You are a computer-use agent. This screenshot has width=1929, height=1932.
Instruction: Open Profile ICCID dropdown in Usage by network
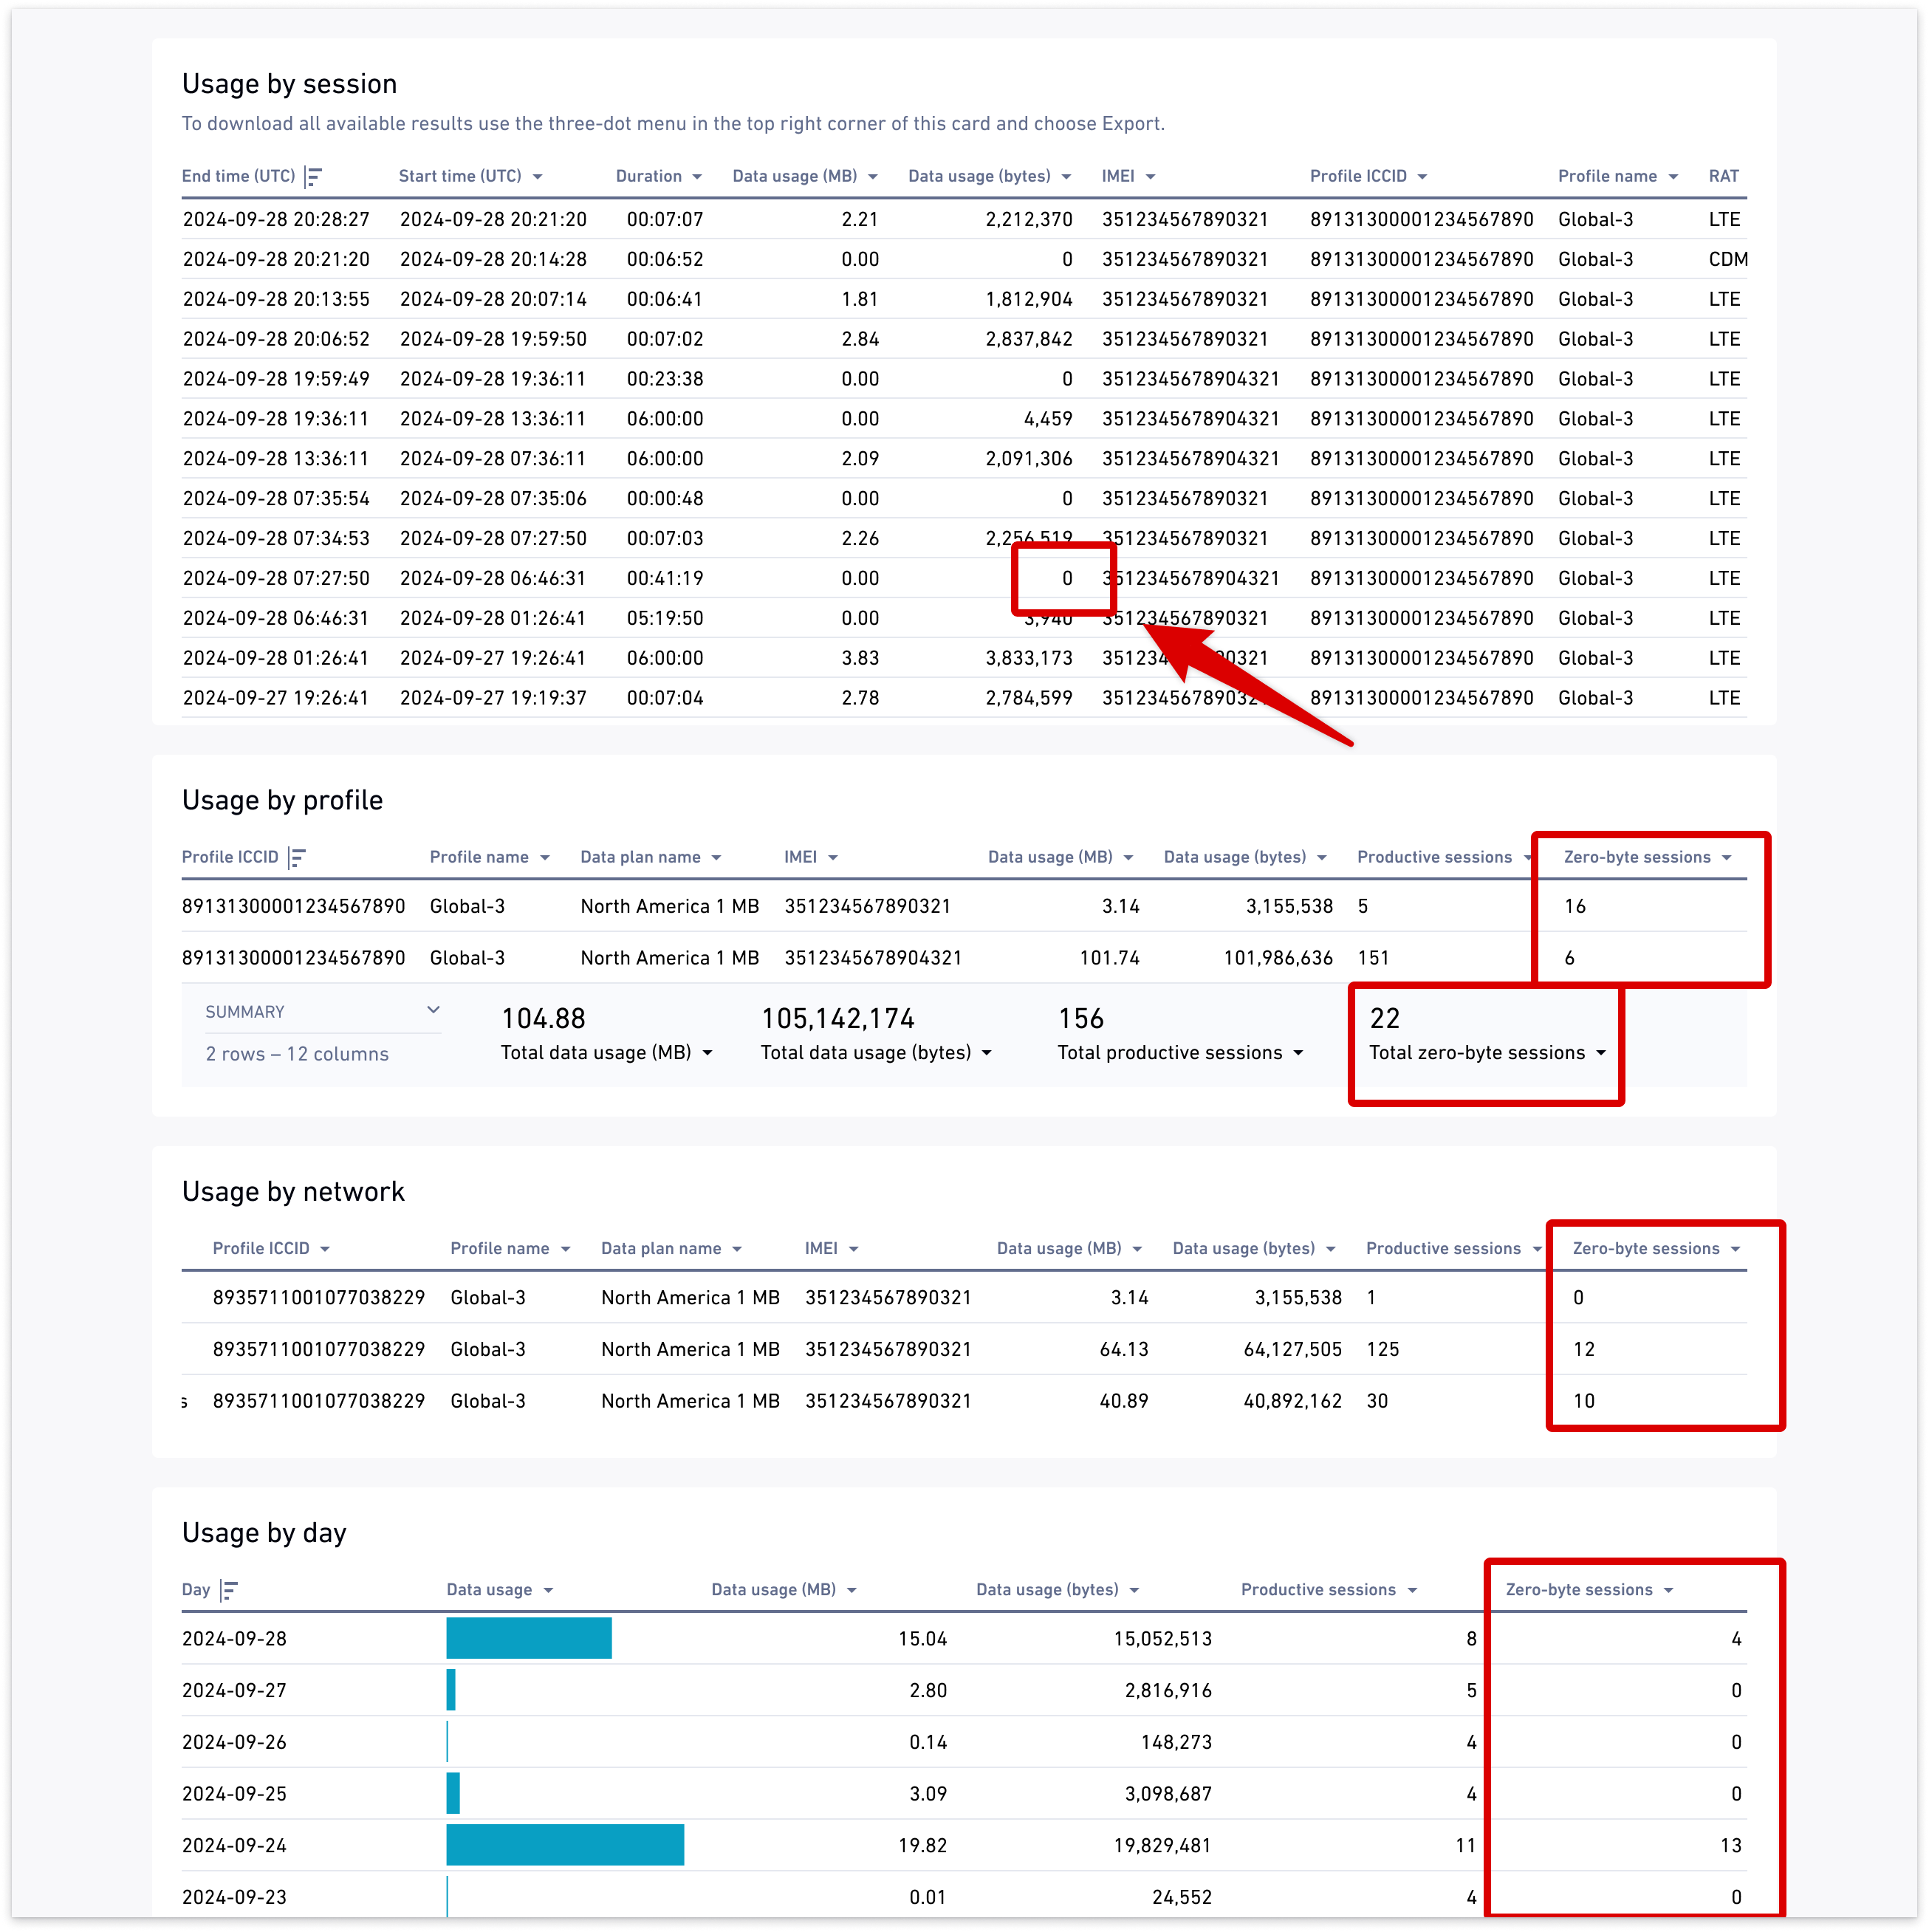point(325,1249)
